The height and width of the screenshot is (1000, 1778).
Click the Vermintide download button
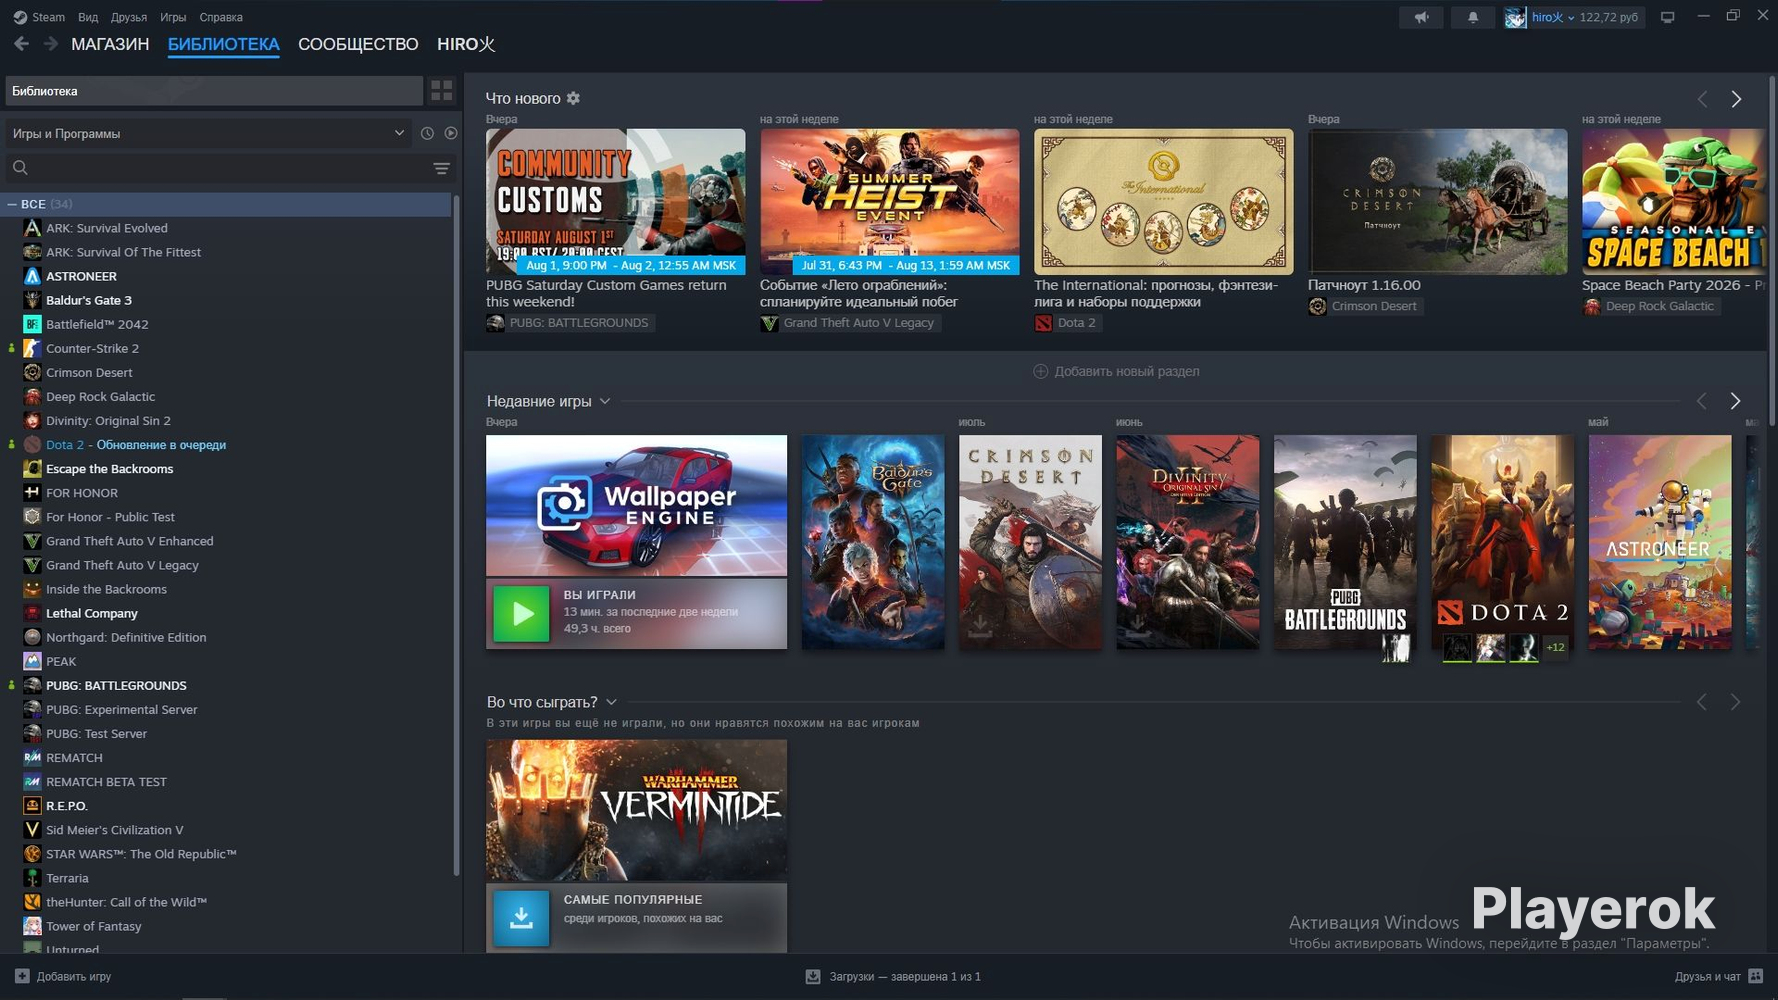[x=521, y=917]
